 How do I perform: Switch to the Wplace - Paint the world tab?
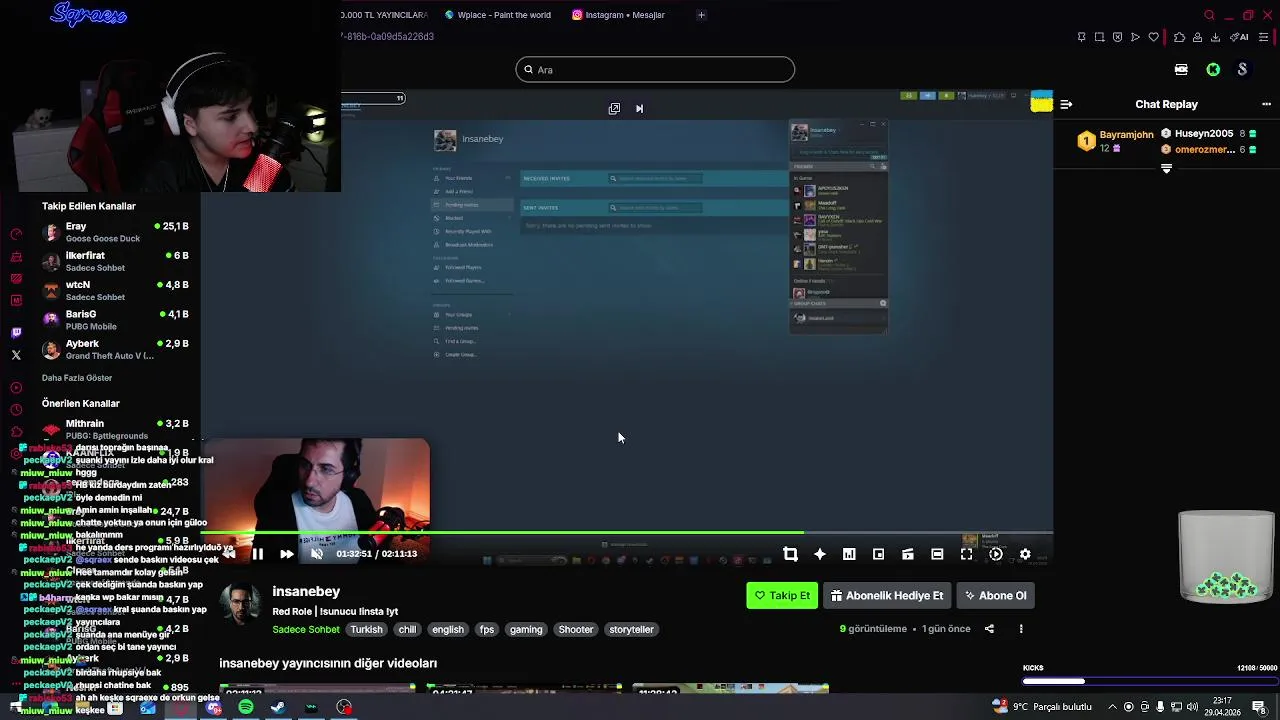click(497, 15)
